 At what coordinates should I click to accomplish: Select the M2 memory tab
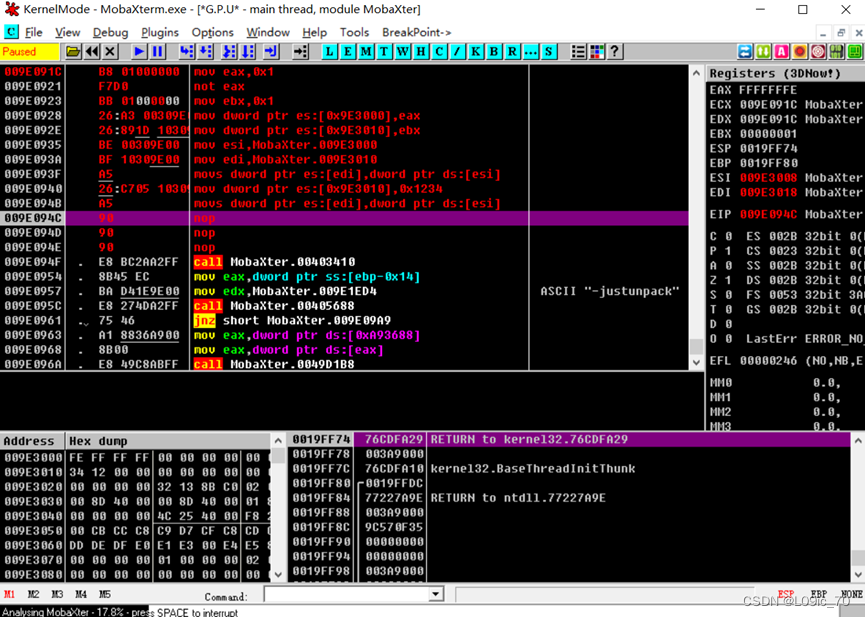point(33,594)
